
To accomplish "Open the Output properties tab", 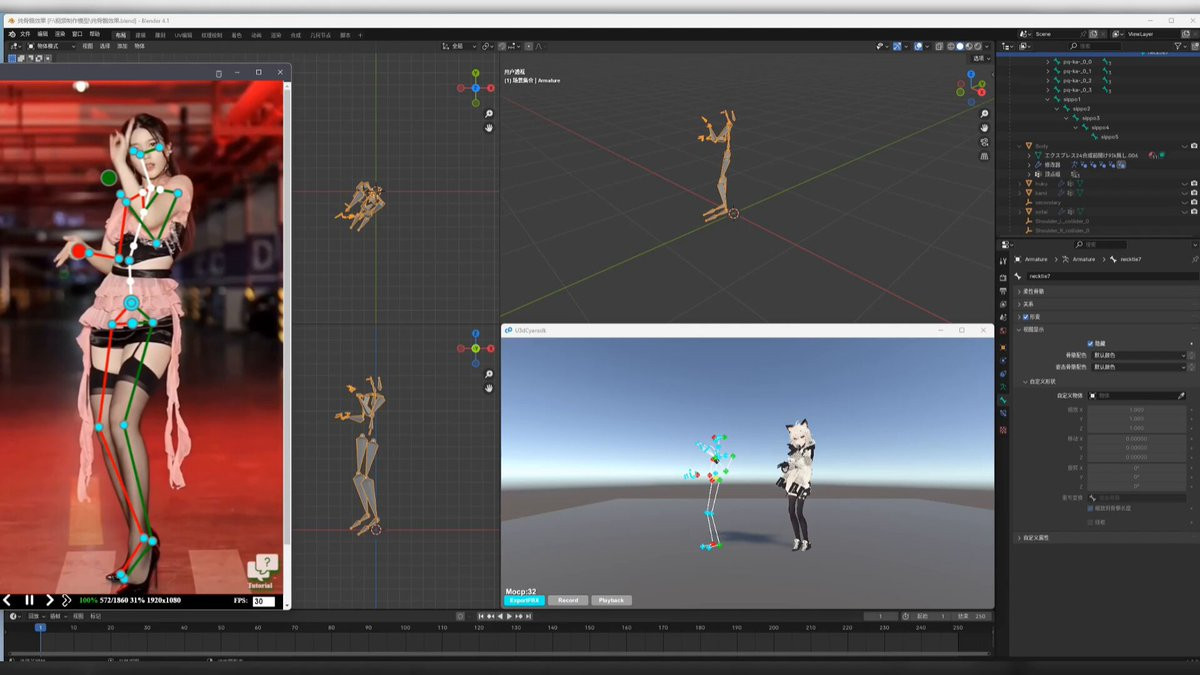I will pos(1003,291).
